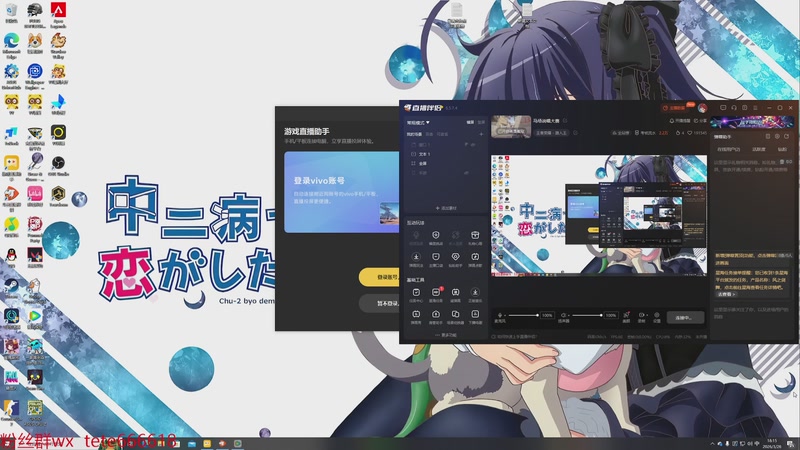Screen dimensions: 800x450
Task: Switch to the 活跃度 tab in 弹幕助手
Action: 759,149
